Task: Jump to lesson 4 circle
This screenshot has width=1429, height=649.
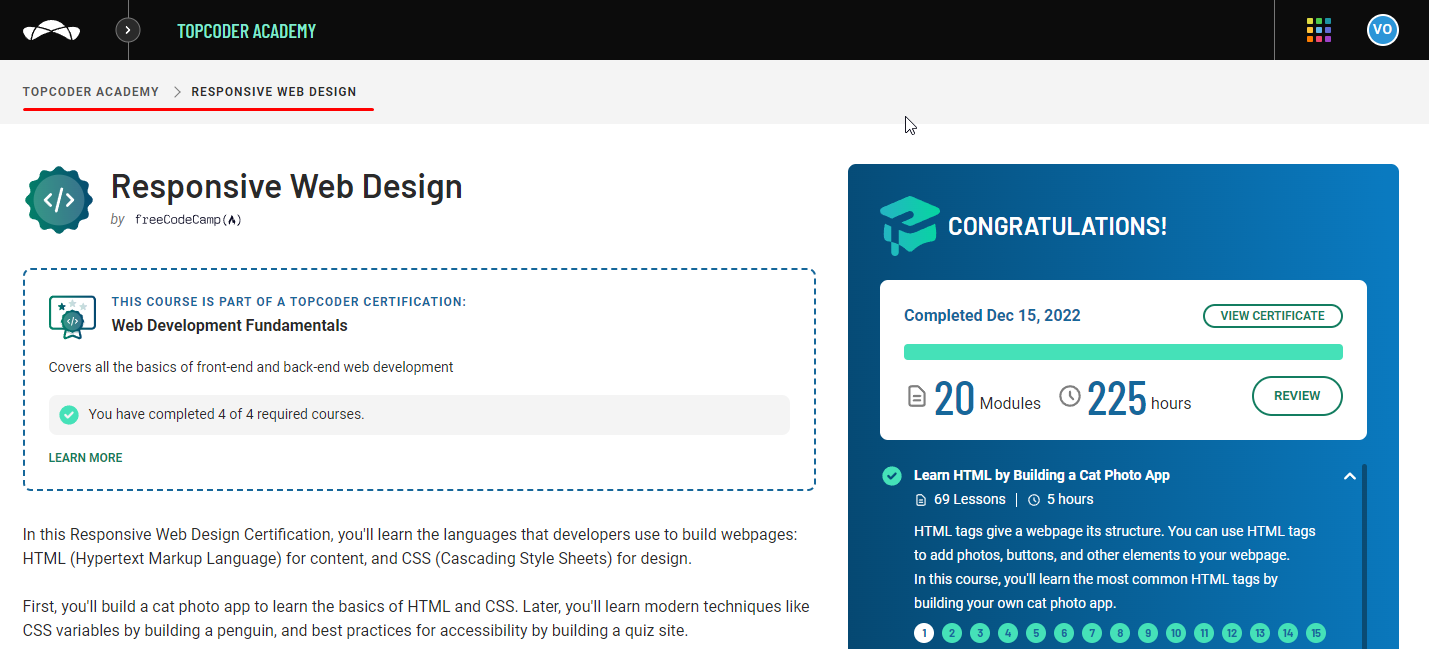Action: tap(1008, 633)
